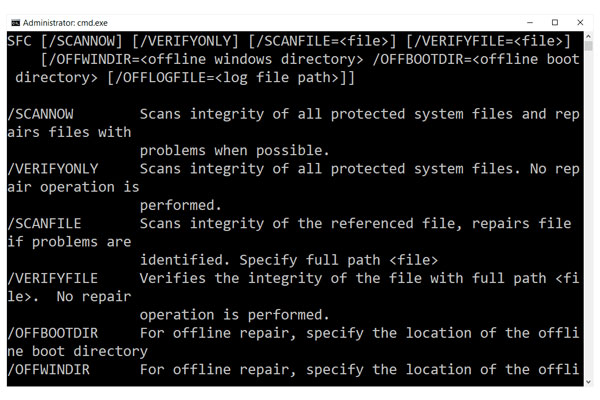Viewport: 600px width, 400px height.
Task: Maximize the command prompt window
Action: (555, 23)
